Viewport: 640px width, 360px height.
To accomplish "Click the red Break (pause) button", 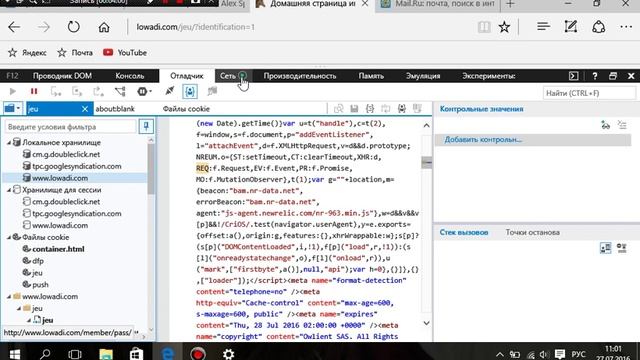I will point(34,91).
